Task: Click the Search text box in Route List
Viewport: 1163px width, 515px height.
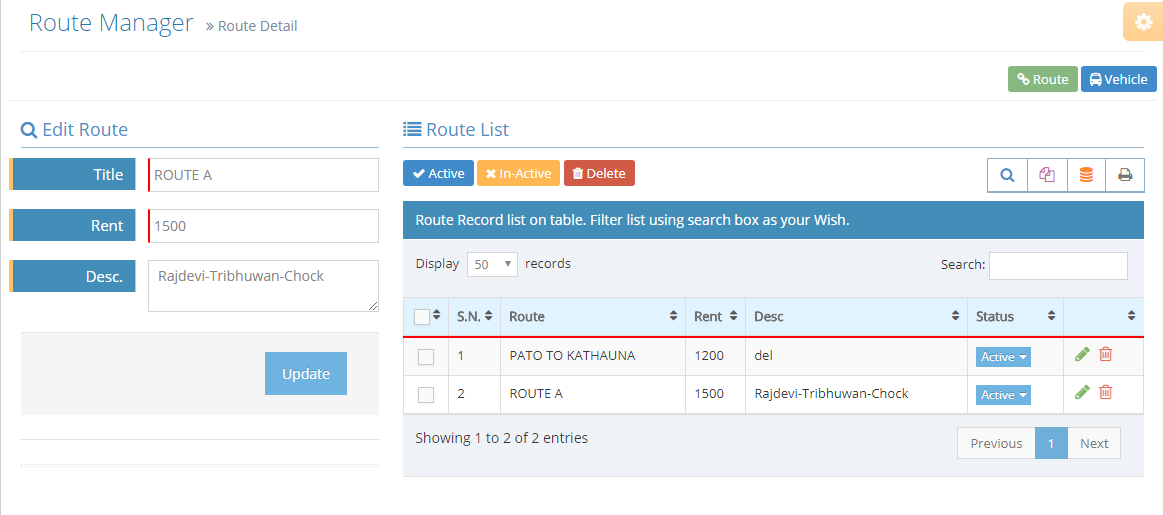Action: [1058, 266]
